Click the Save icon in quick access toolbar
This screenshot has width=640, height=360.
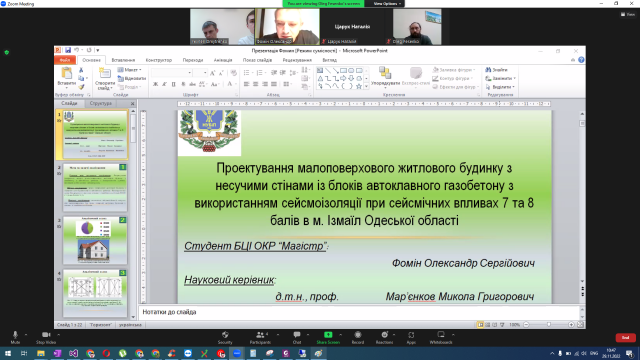(68, 50)
